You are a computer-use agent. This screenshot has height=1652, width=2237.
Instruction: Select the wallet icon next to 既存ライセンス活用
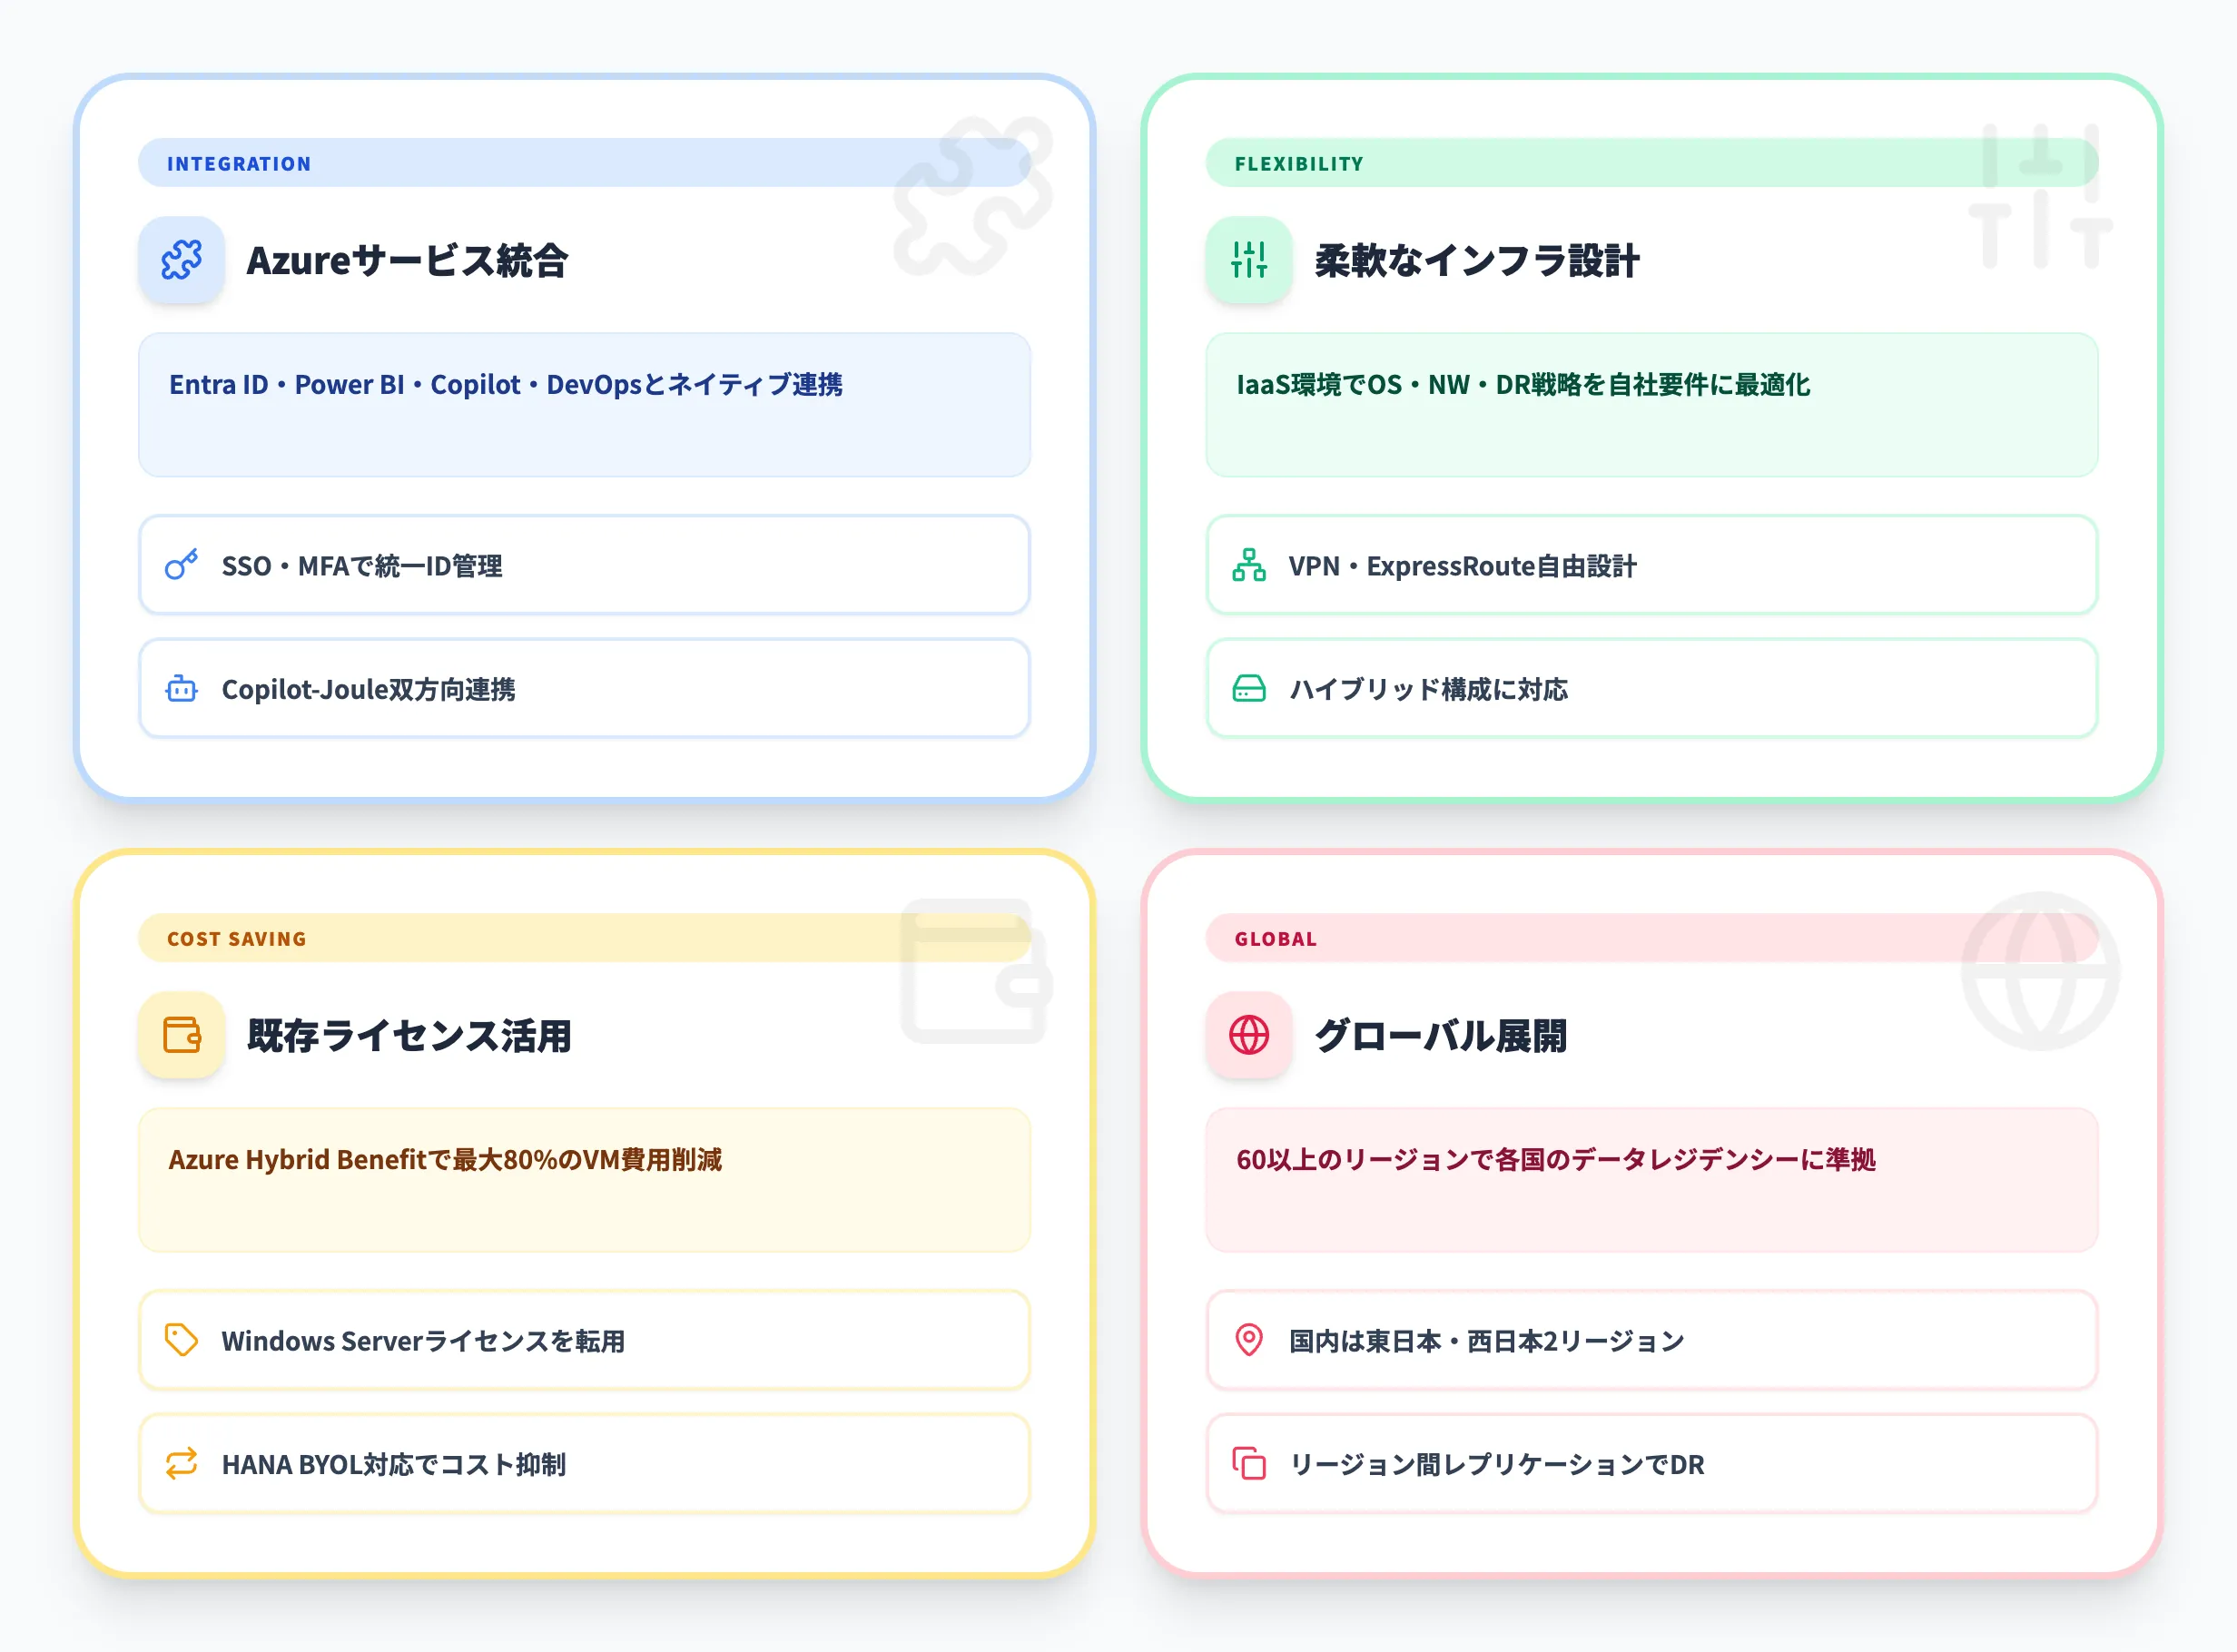point(181,1036)
